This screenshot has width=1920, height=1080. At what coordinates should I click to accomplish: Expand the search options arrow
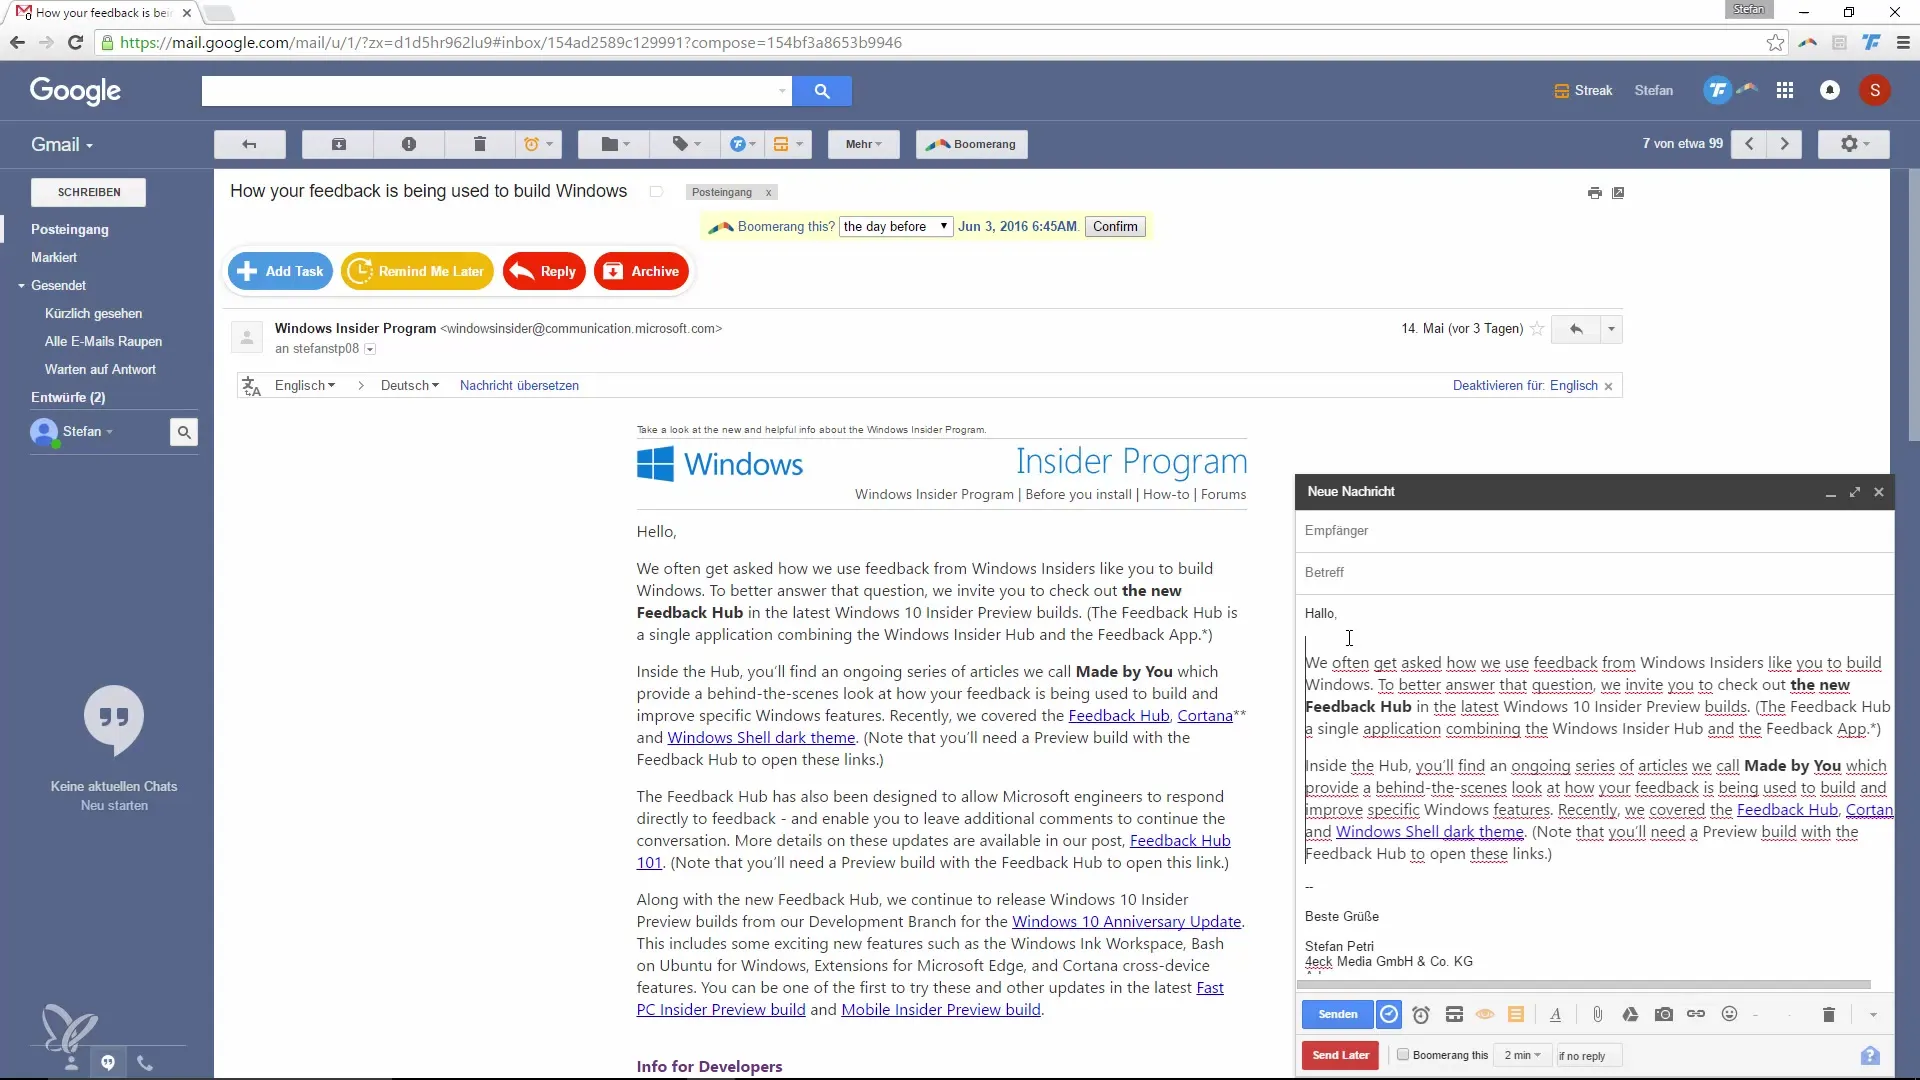click(x=782, y=91)
